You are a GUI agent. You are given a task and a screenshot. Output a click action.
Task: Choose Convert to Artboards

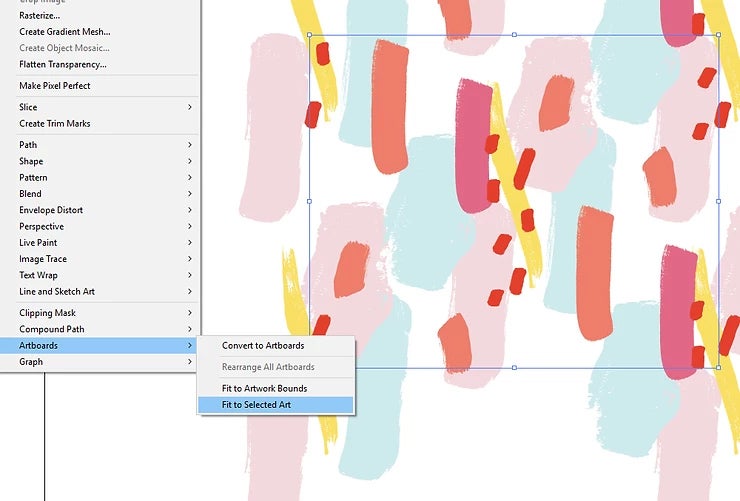click(276, 345)
